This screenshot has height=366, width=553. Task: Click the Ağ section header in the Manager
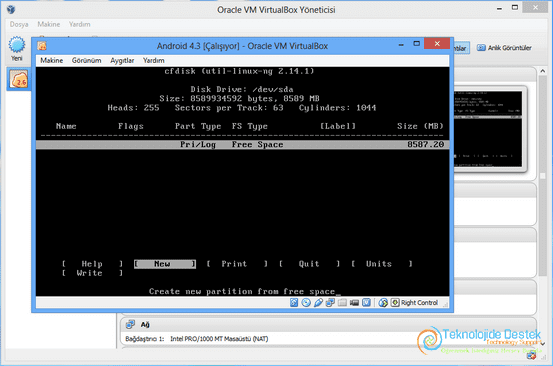coord(328,324)
